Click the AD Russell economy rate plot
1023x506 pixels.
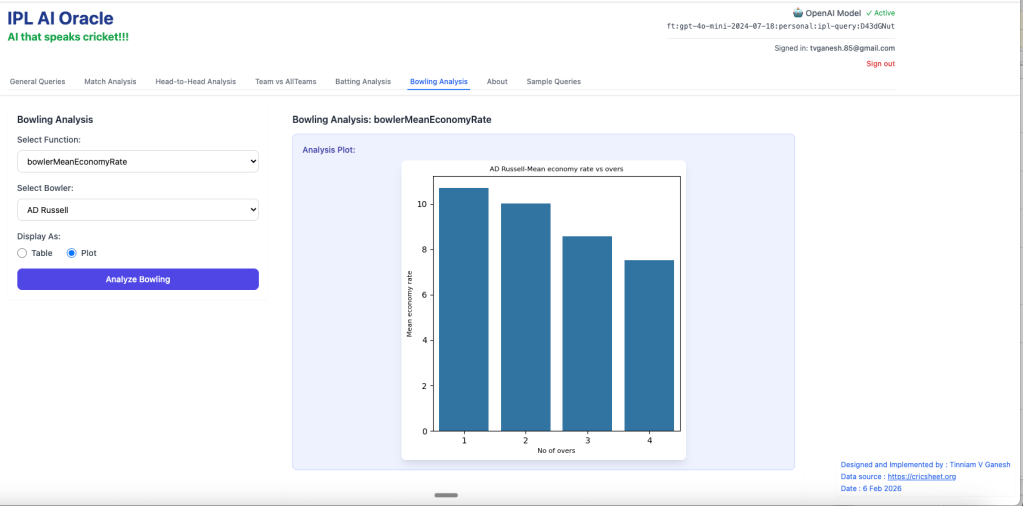[x=543, y=310]
